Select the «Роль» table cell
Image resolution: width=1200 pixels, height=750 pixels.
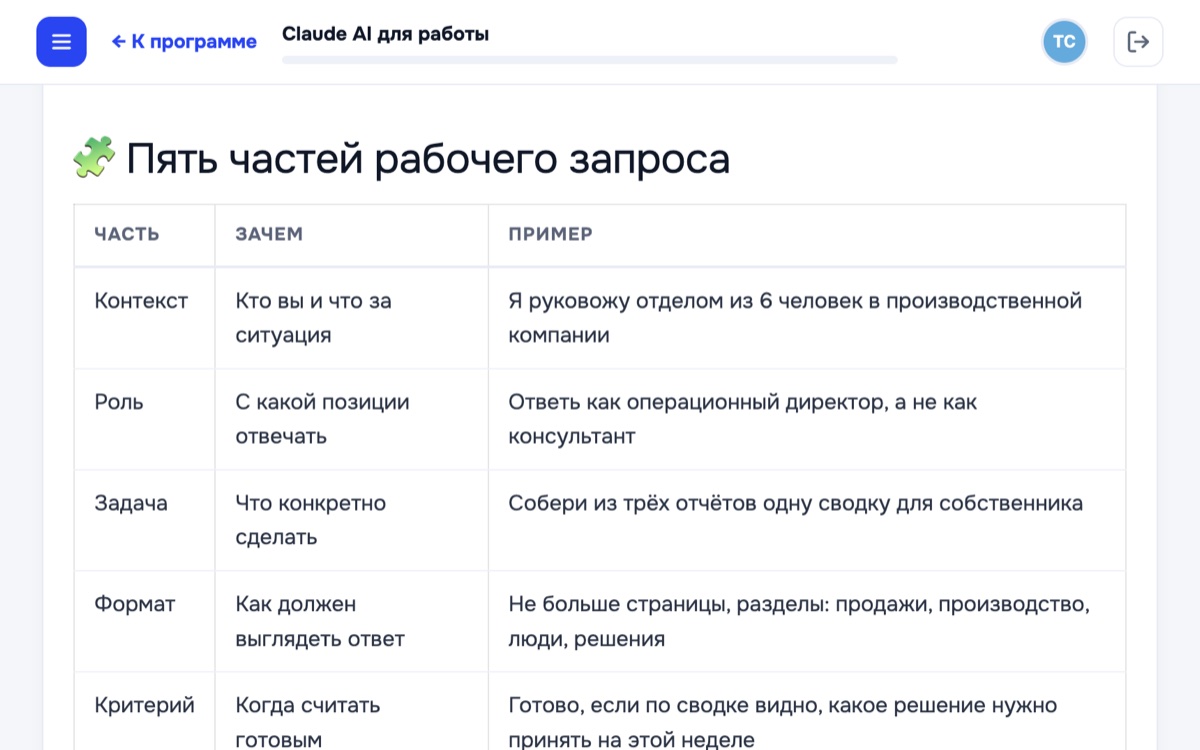click(145, 419)
